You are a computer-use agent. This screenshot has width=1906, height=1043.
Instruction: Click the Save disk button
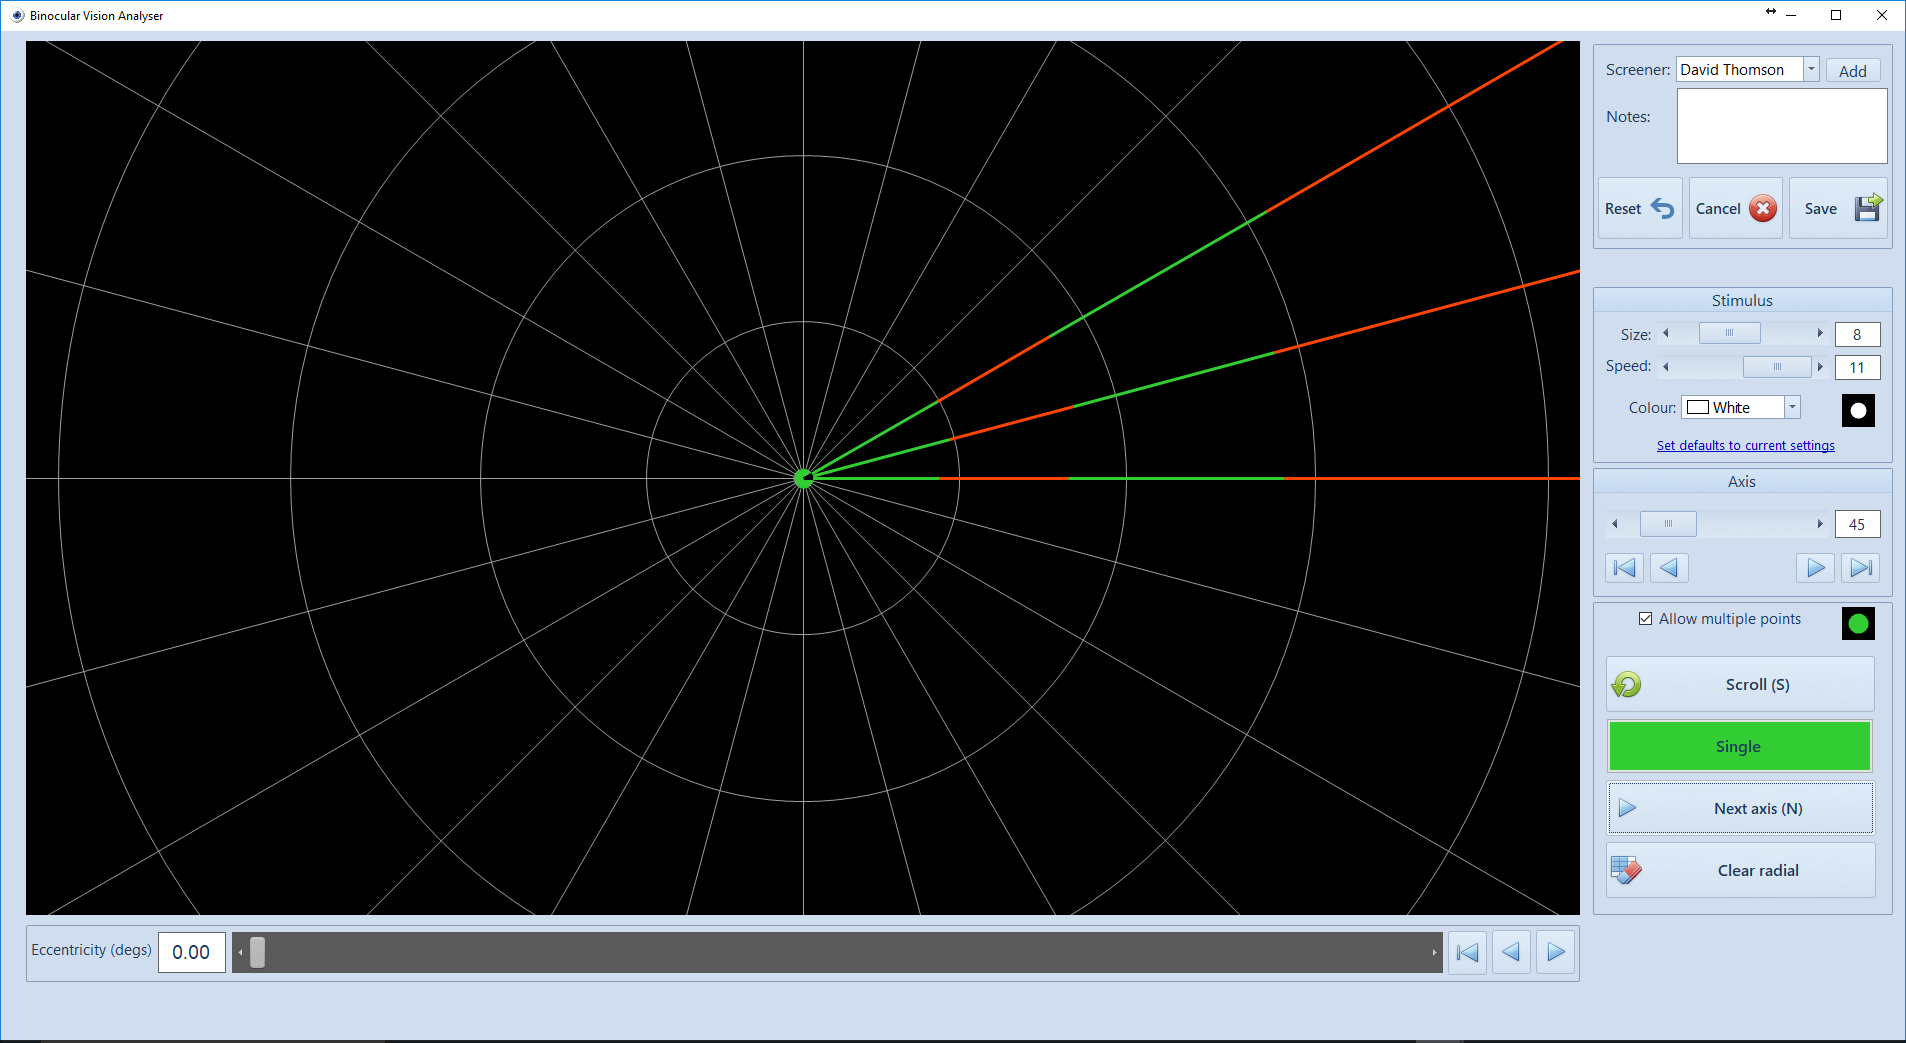point(1838,209)
